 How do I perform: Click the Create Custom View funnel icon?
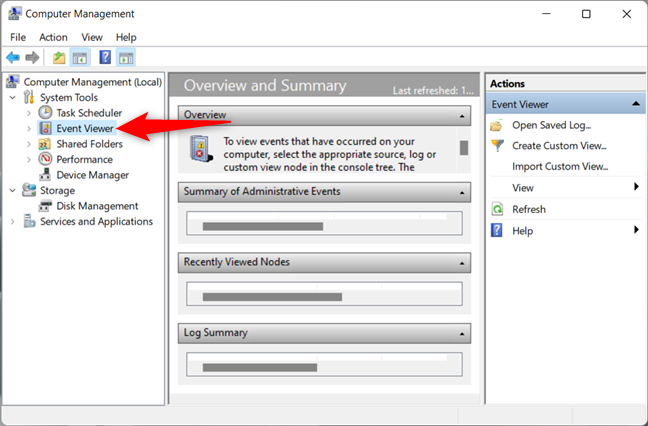497,145
